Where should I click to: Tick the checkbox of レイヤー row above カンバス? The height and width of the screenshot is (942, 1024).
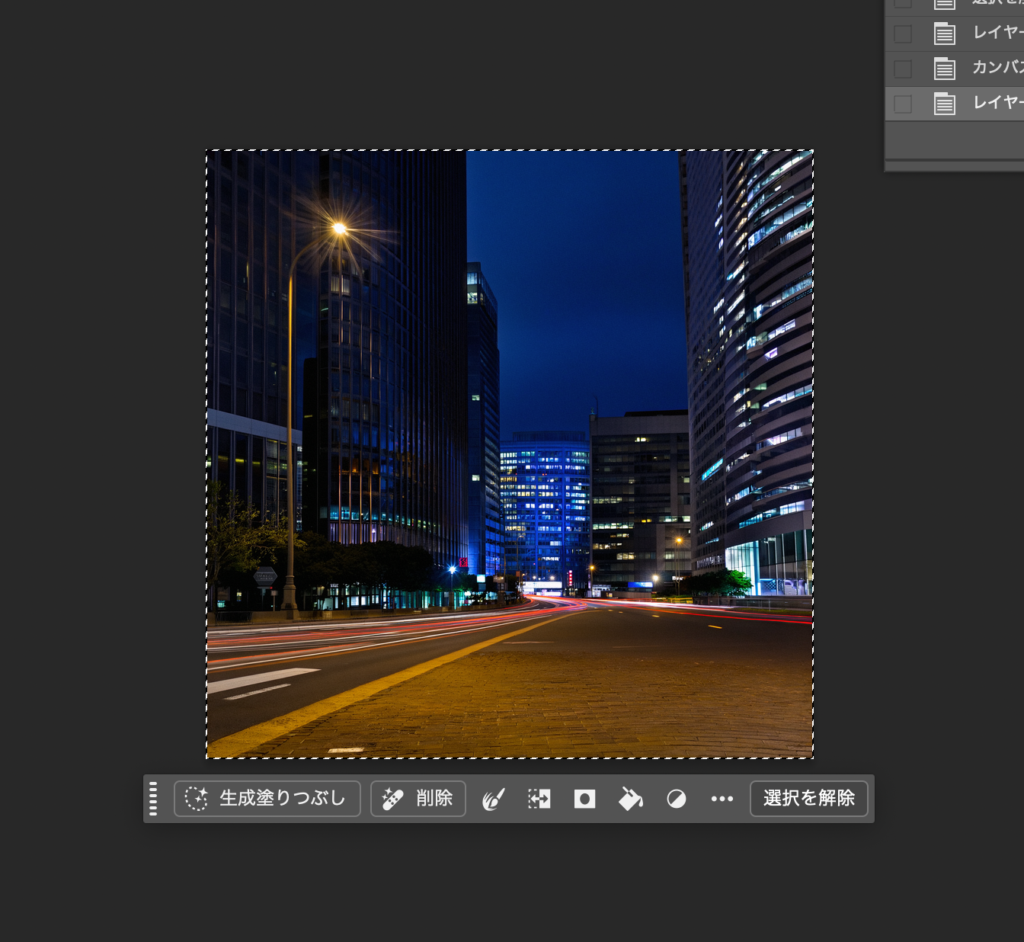click(x=903, y=34)
